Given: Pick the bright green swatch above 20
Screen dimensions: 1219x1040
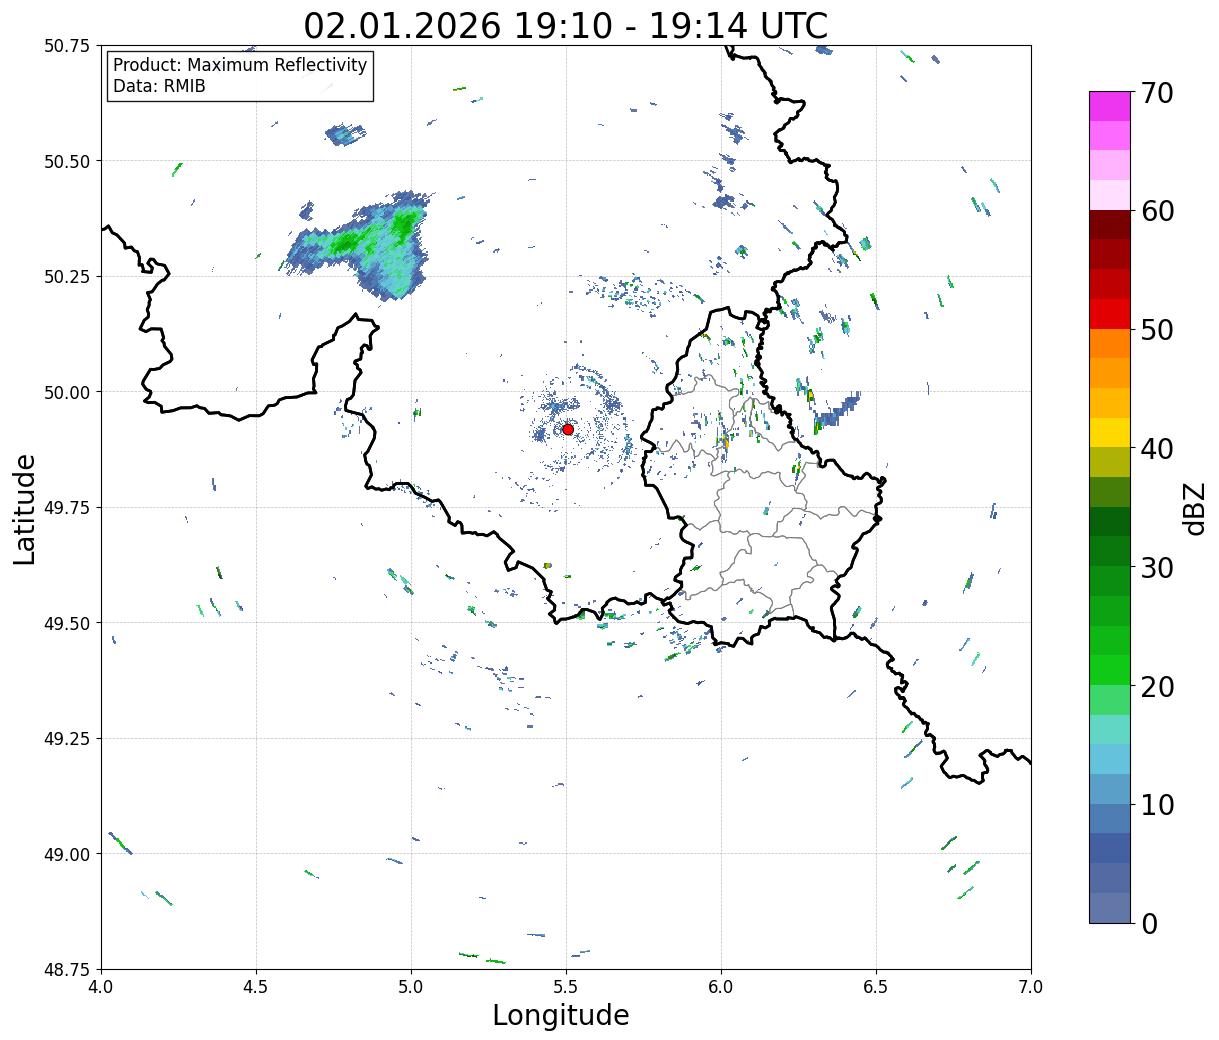Looking at the screenshot, I should pyautogui.click(x=1110, y=669).
